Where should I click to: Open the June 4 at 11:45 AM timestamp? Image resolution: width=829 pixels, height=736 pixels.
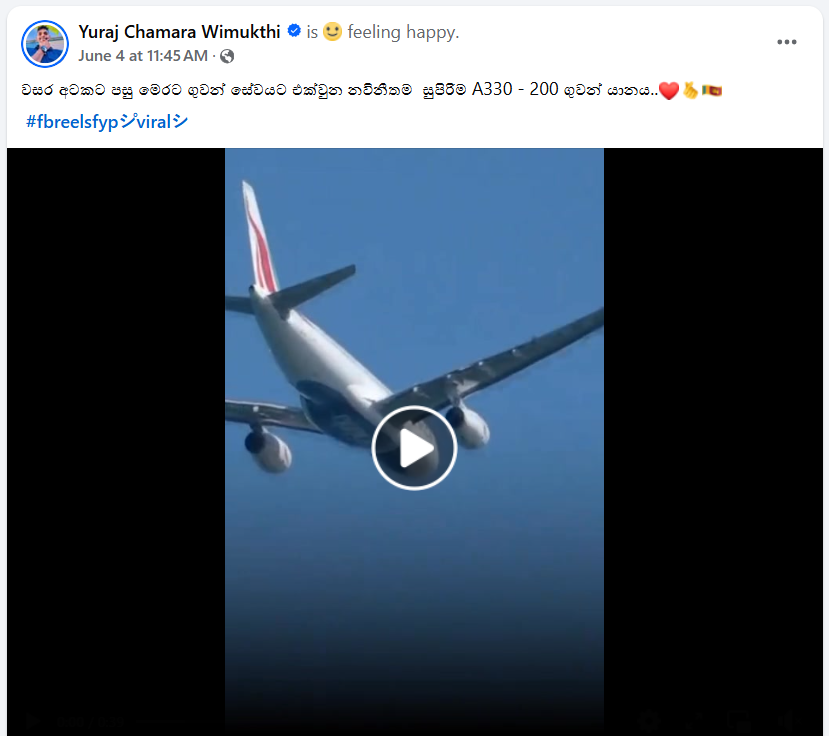143,56
